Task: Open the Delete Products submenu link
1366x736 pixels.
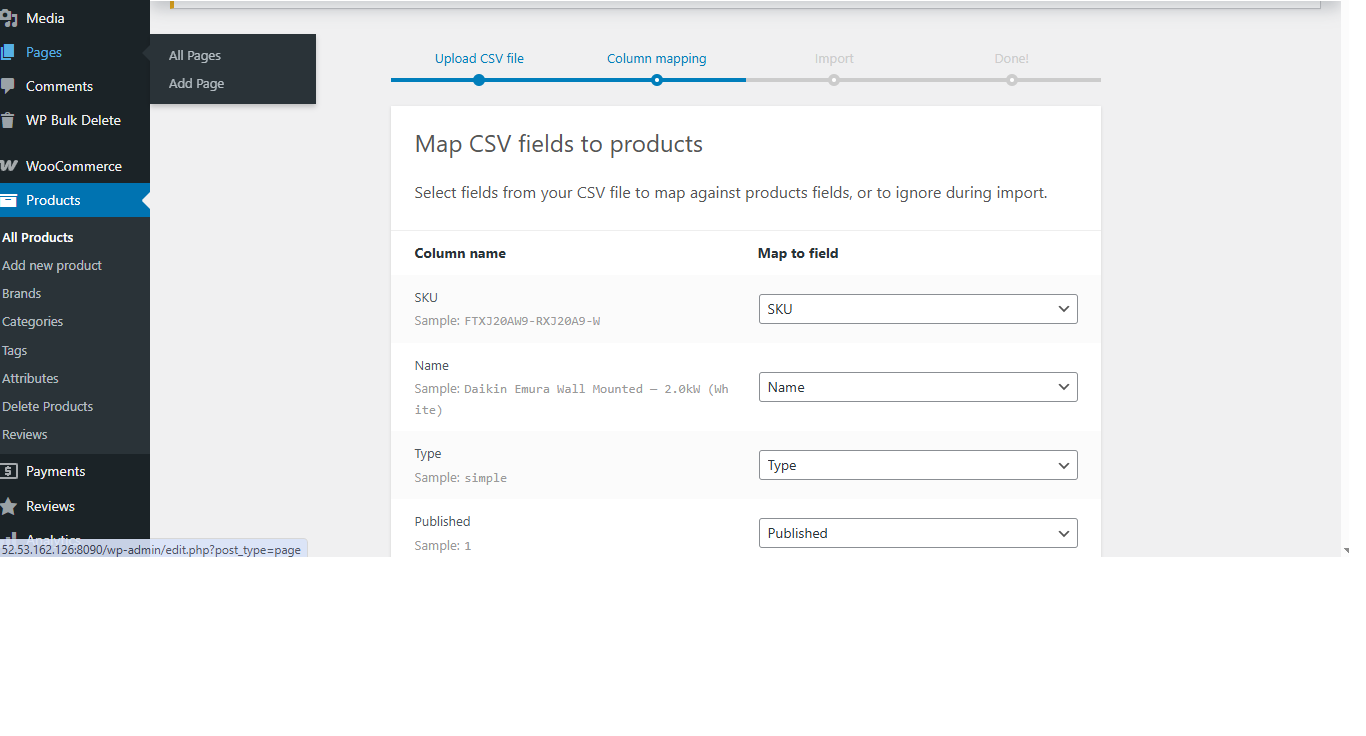Action: (x=47, y=406)
